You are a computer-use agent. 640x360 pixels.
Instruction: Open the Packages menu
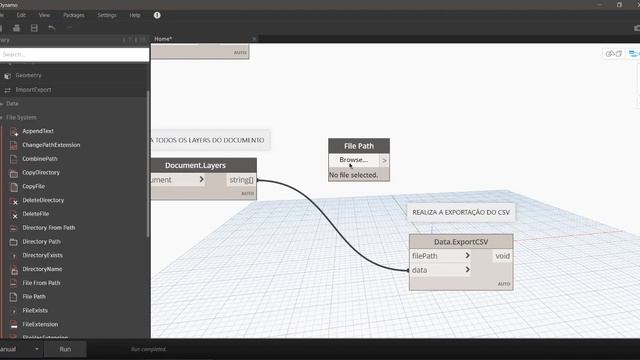pos(74,15)
